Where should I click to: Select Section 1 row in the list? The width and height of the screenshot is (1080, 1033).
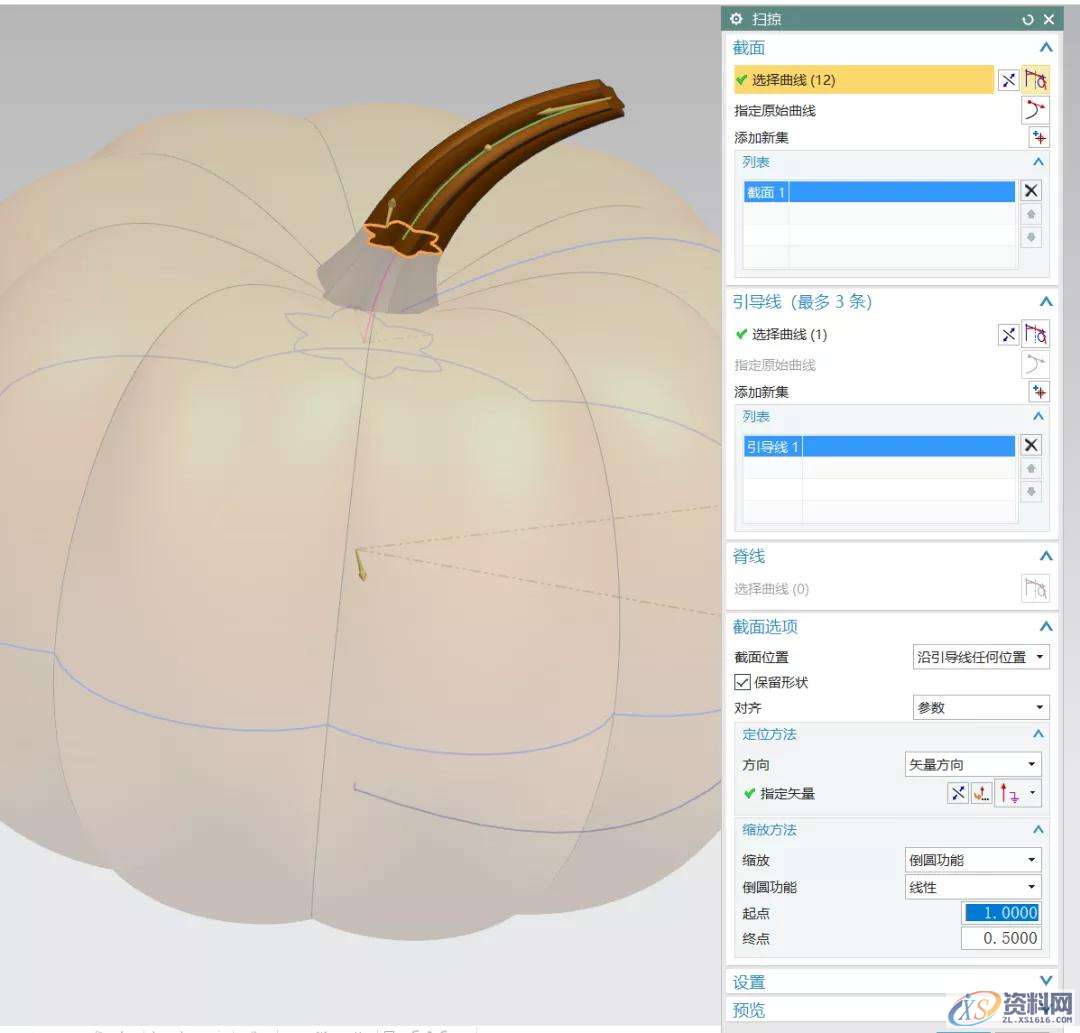(878, 192)
